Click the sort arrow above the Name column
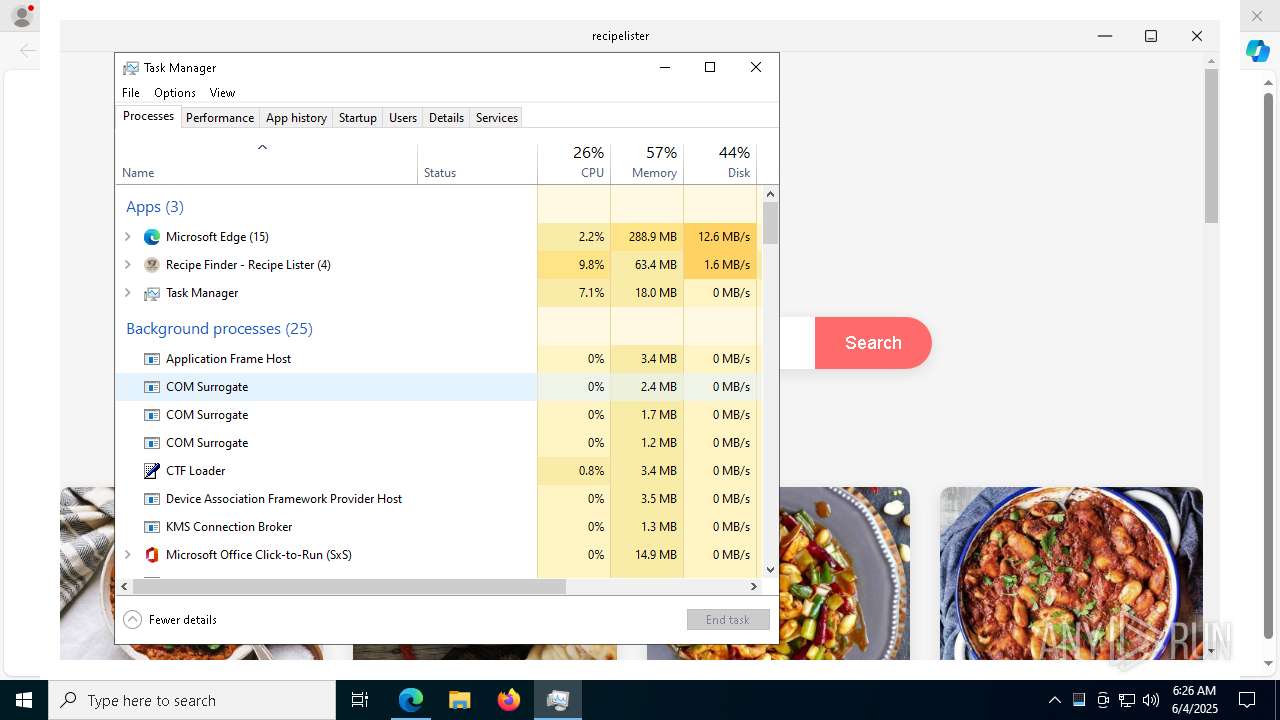 coord(262,147)
